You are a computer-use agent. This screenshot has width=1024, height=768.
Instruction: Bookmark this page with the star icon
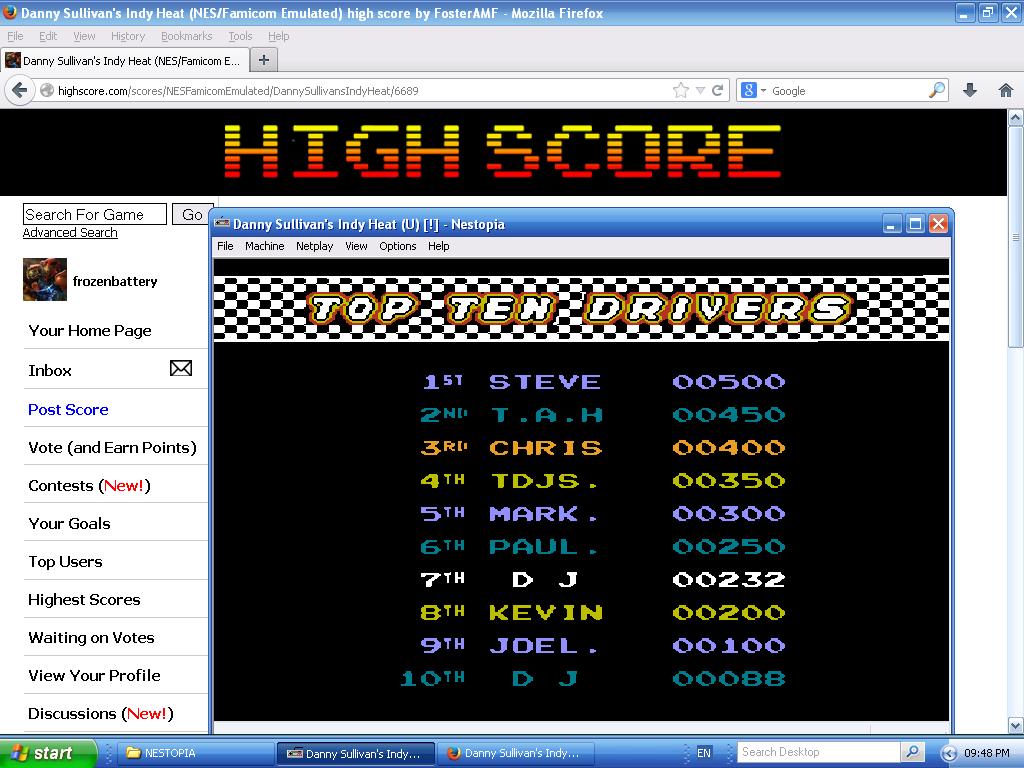coord(680,91)
